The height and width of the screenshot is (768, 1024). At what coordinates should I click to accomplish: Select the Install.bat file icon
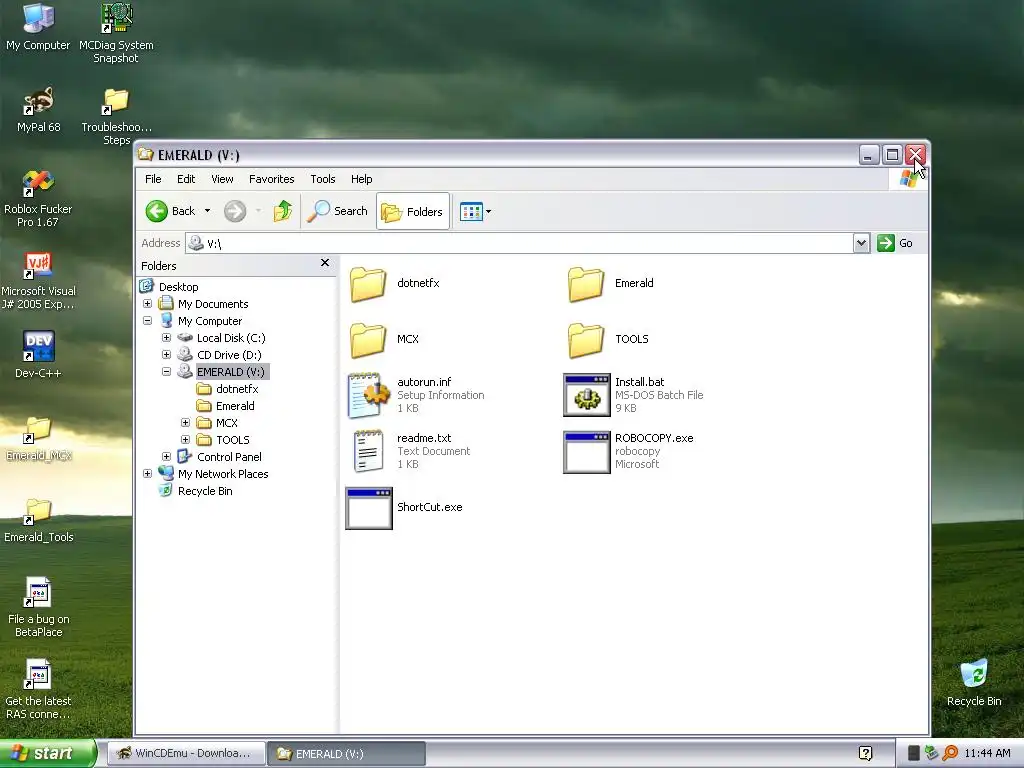click(x=586, y=395)
